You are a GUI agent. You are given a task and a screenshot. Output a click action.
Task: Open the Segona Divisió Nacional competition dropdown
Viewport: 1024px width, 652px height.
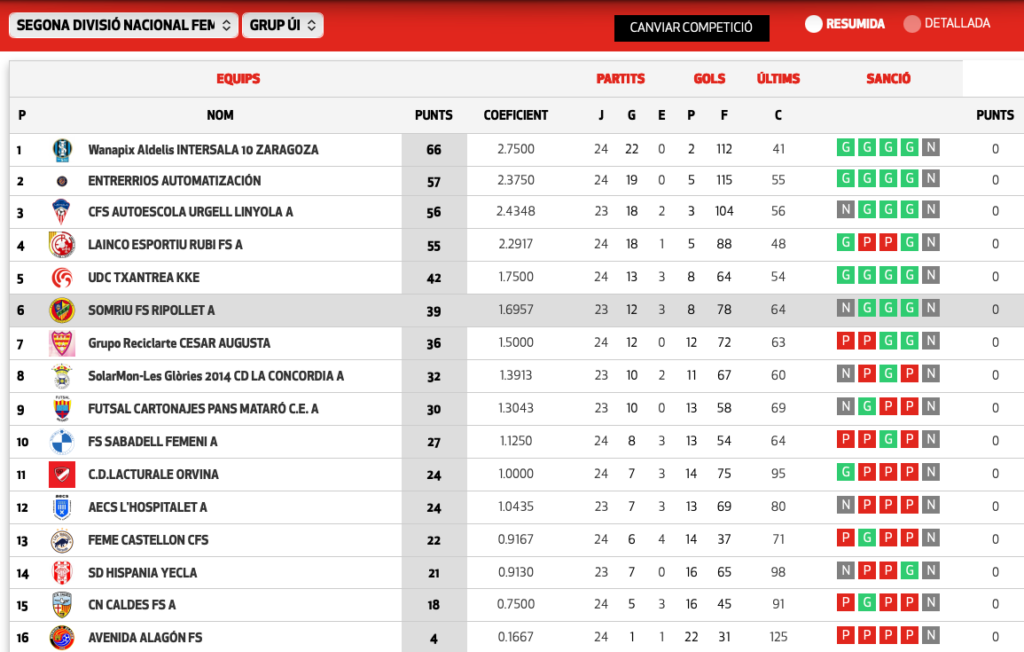point(123,25)
